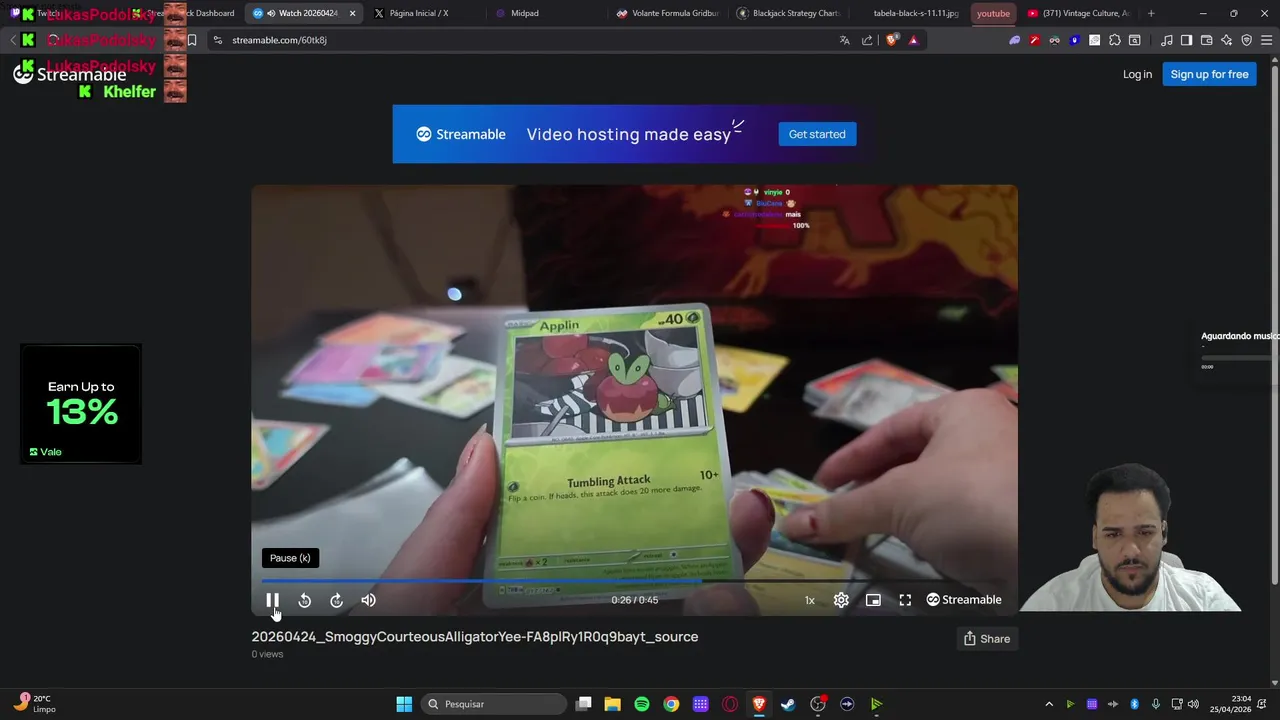1280x720 pixels.
Task: Toggle the browser sidebar panel icon
Action: (1186, 40)
